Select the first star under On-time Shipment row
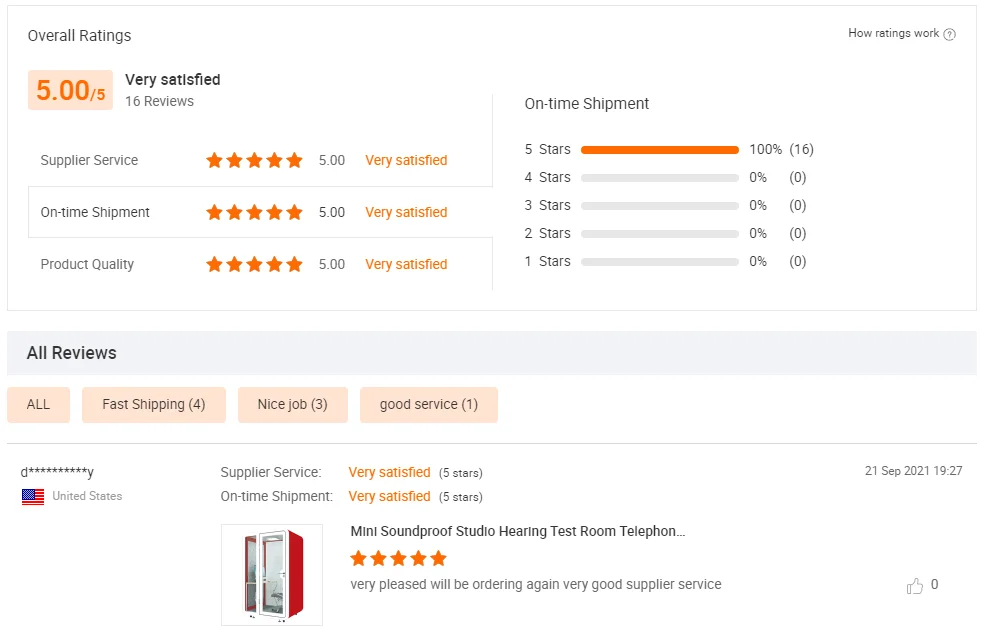 (x=213, y=212)
